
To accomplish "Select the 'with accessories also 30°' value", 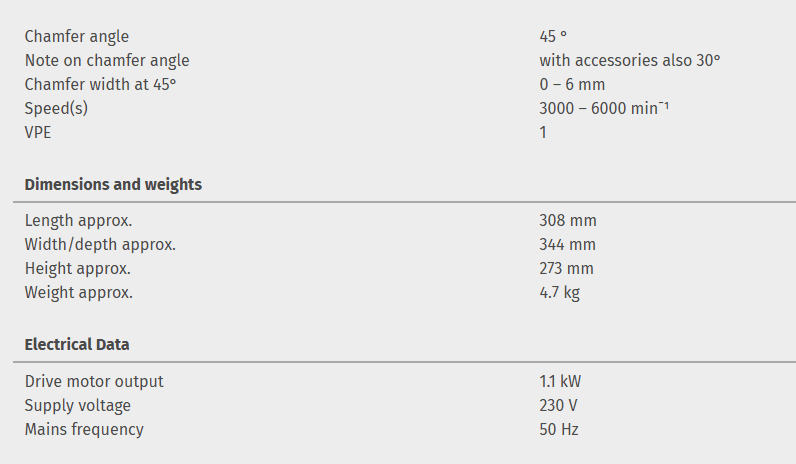I will coord(629,61).
